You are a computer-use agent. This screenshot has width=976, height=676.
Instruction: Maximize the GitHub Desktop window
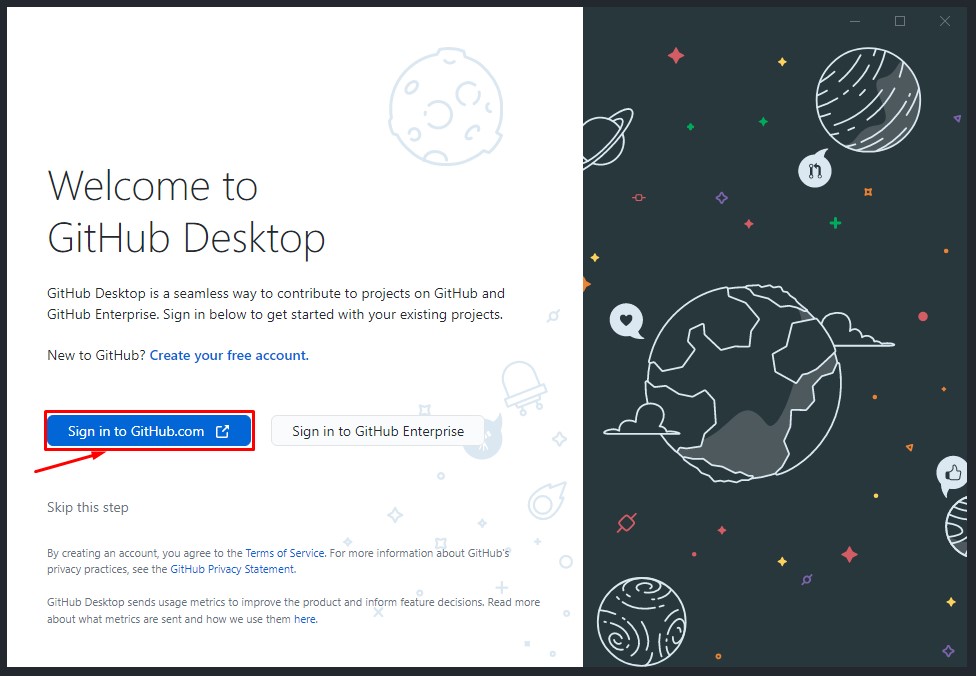coord(900,21)
